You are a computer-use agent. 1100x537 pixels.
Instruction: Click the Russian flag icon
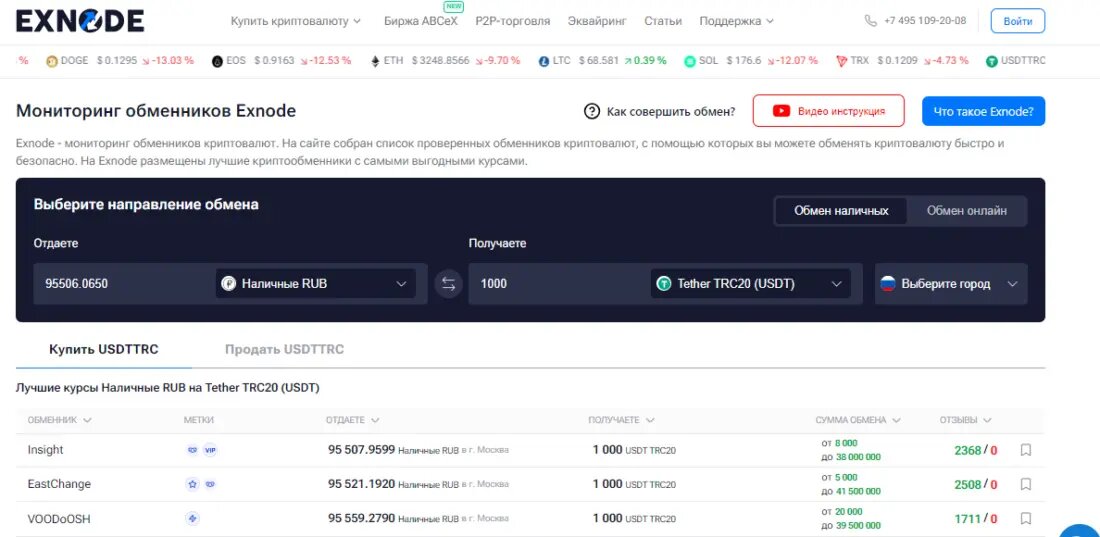(888, 284)
